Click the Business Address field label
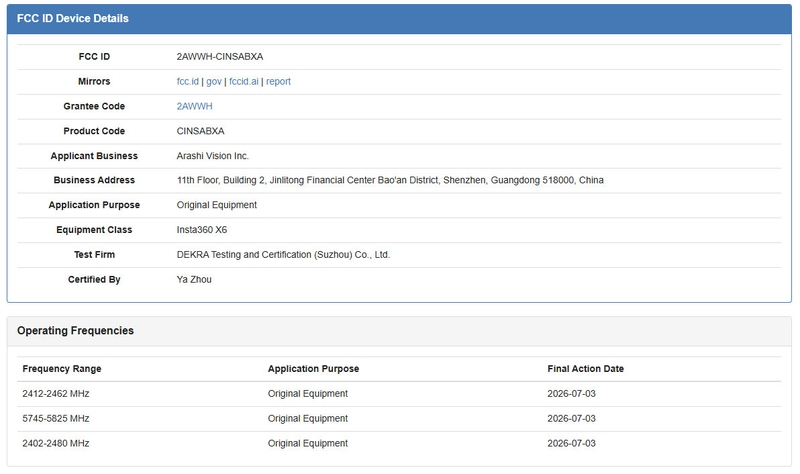 (x=94, y=180)
